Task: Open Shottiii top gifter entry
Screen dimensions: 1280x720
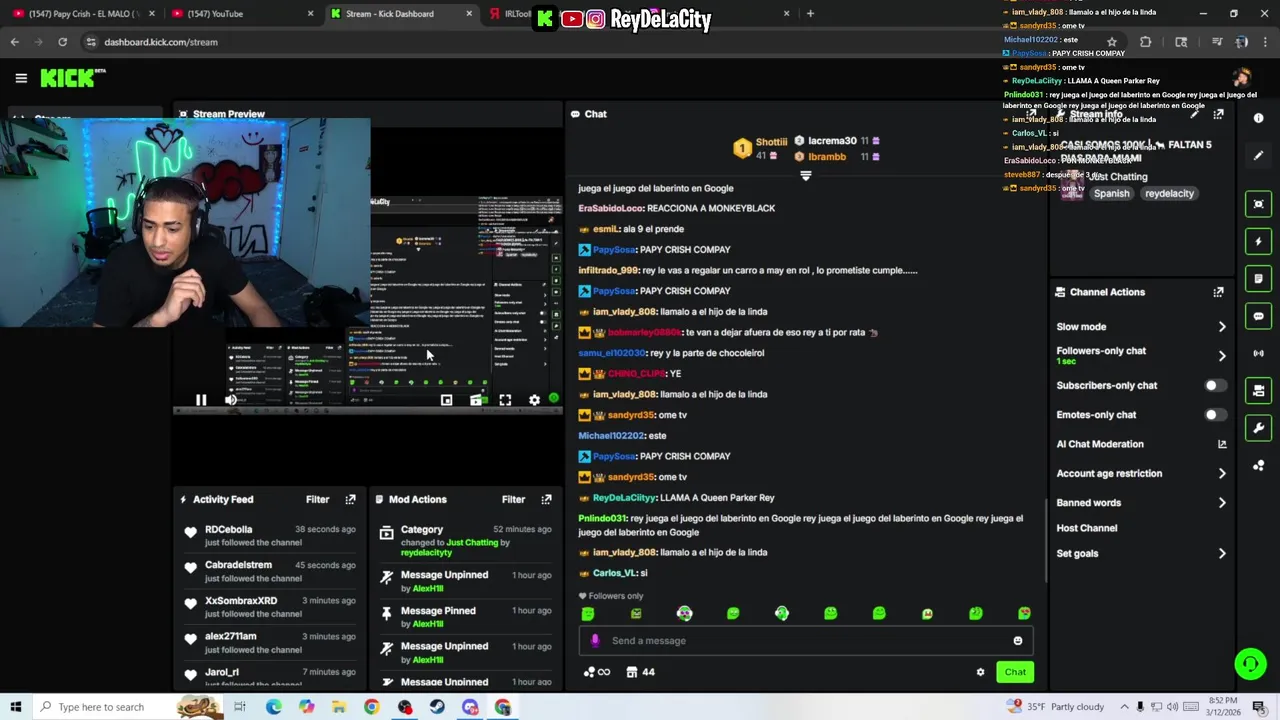Action: pyautogui.click(x=763, y=148)
